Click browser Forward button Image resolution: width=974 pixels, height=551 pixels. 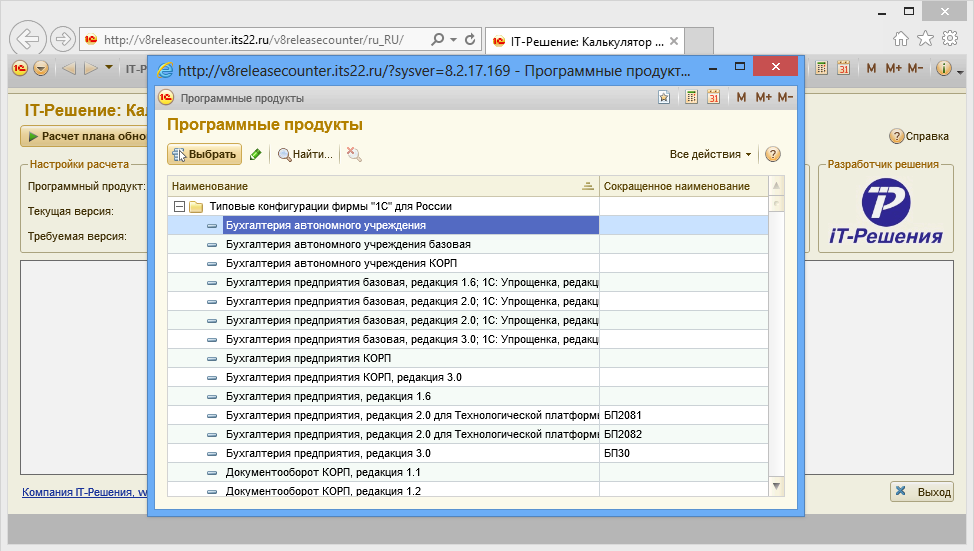pyautogui.click(x=63, y=39)
